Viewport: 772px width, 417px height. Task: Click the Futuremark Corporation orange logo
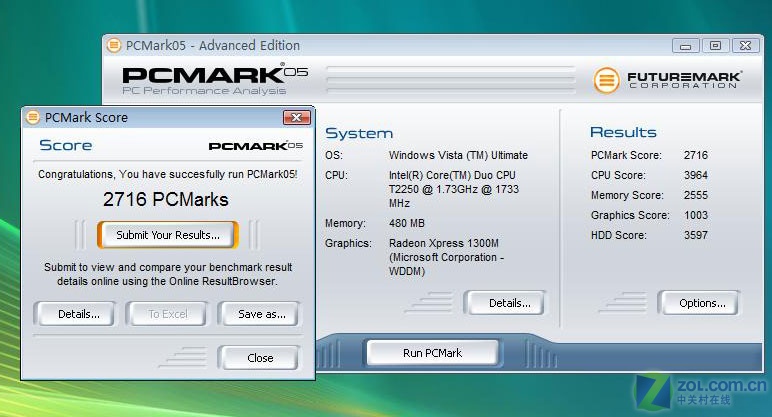pyautogui.click(x=607, y=80)
